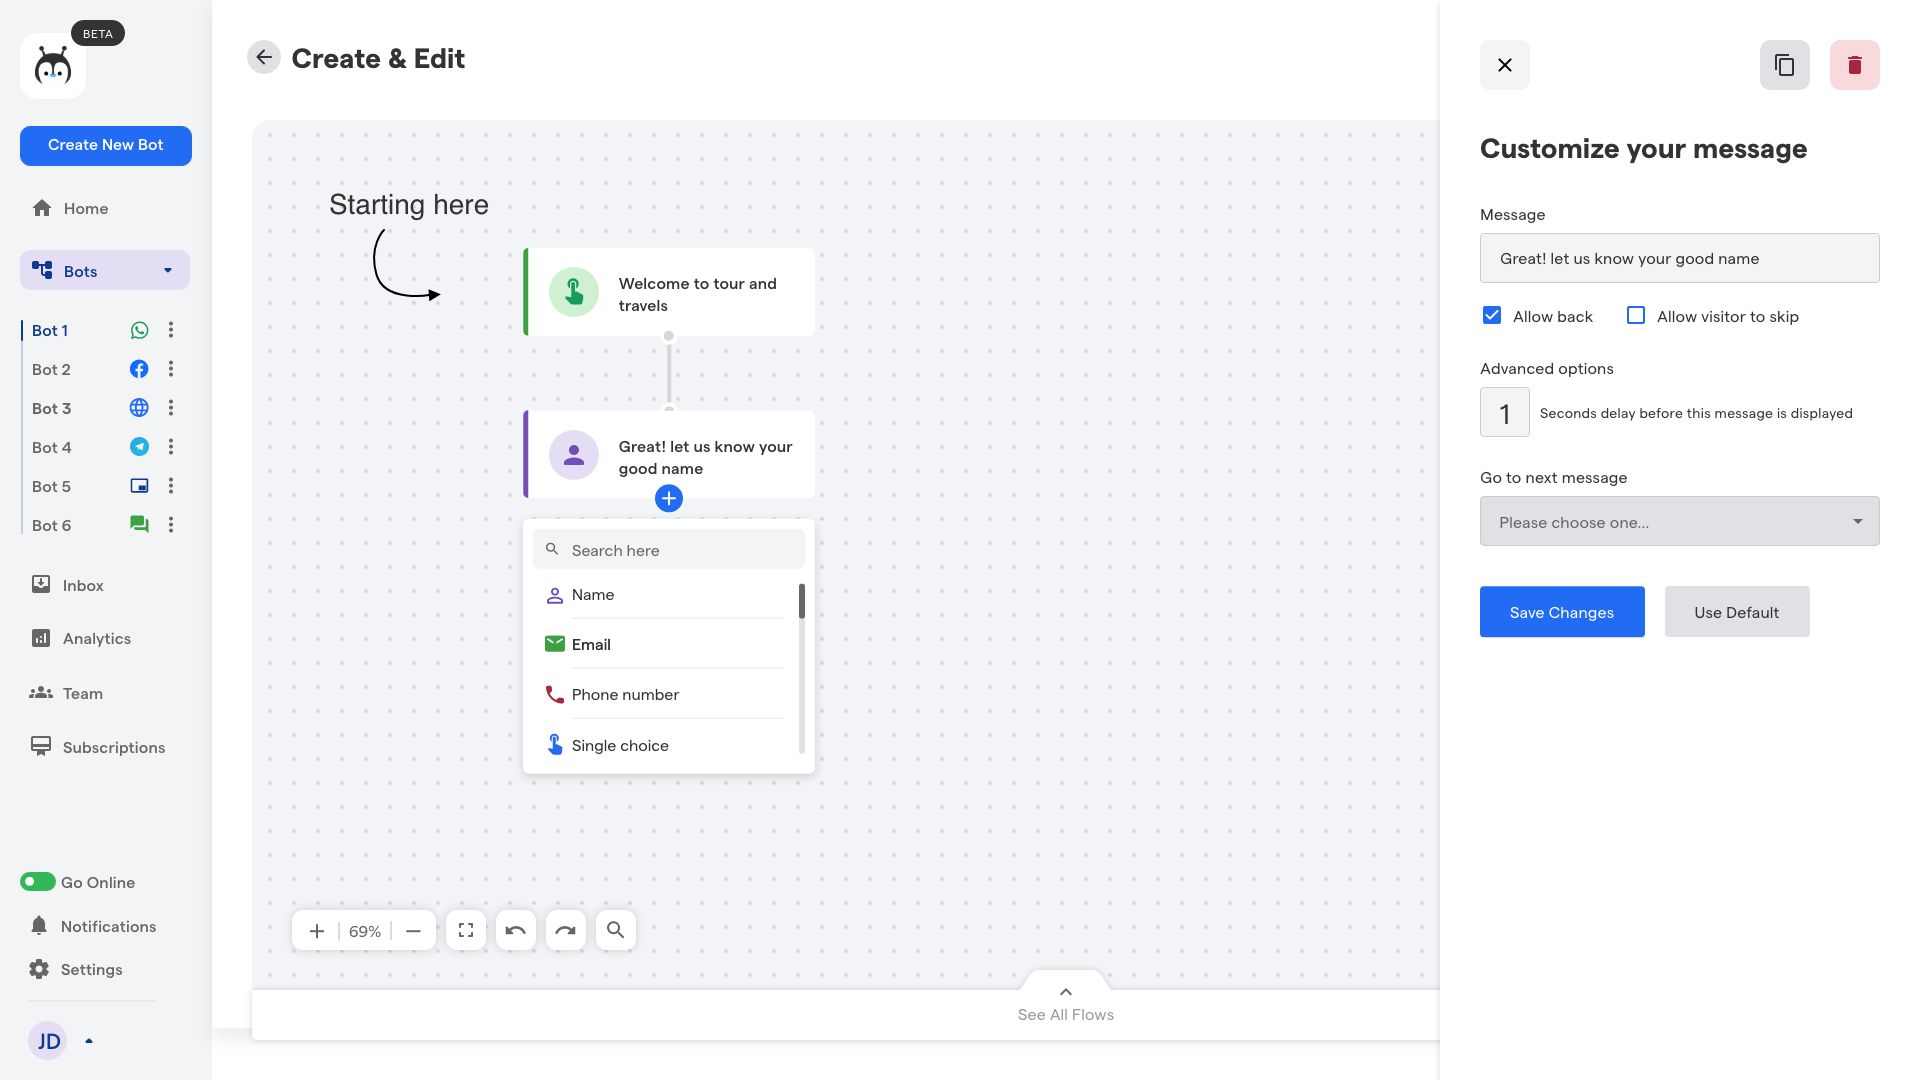
Task: Delete the message with the red trash icon
Action: coord(1855,65)
